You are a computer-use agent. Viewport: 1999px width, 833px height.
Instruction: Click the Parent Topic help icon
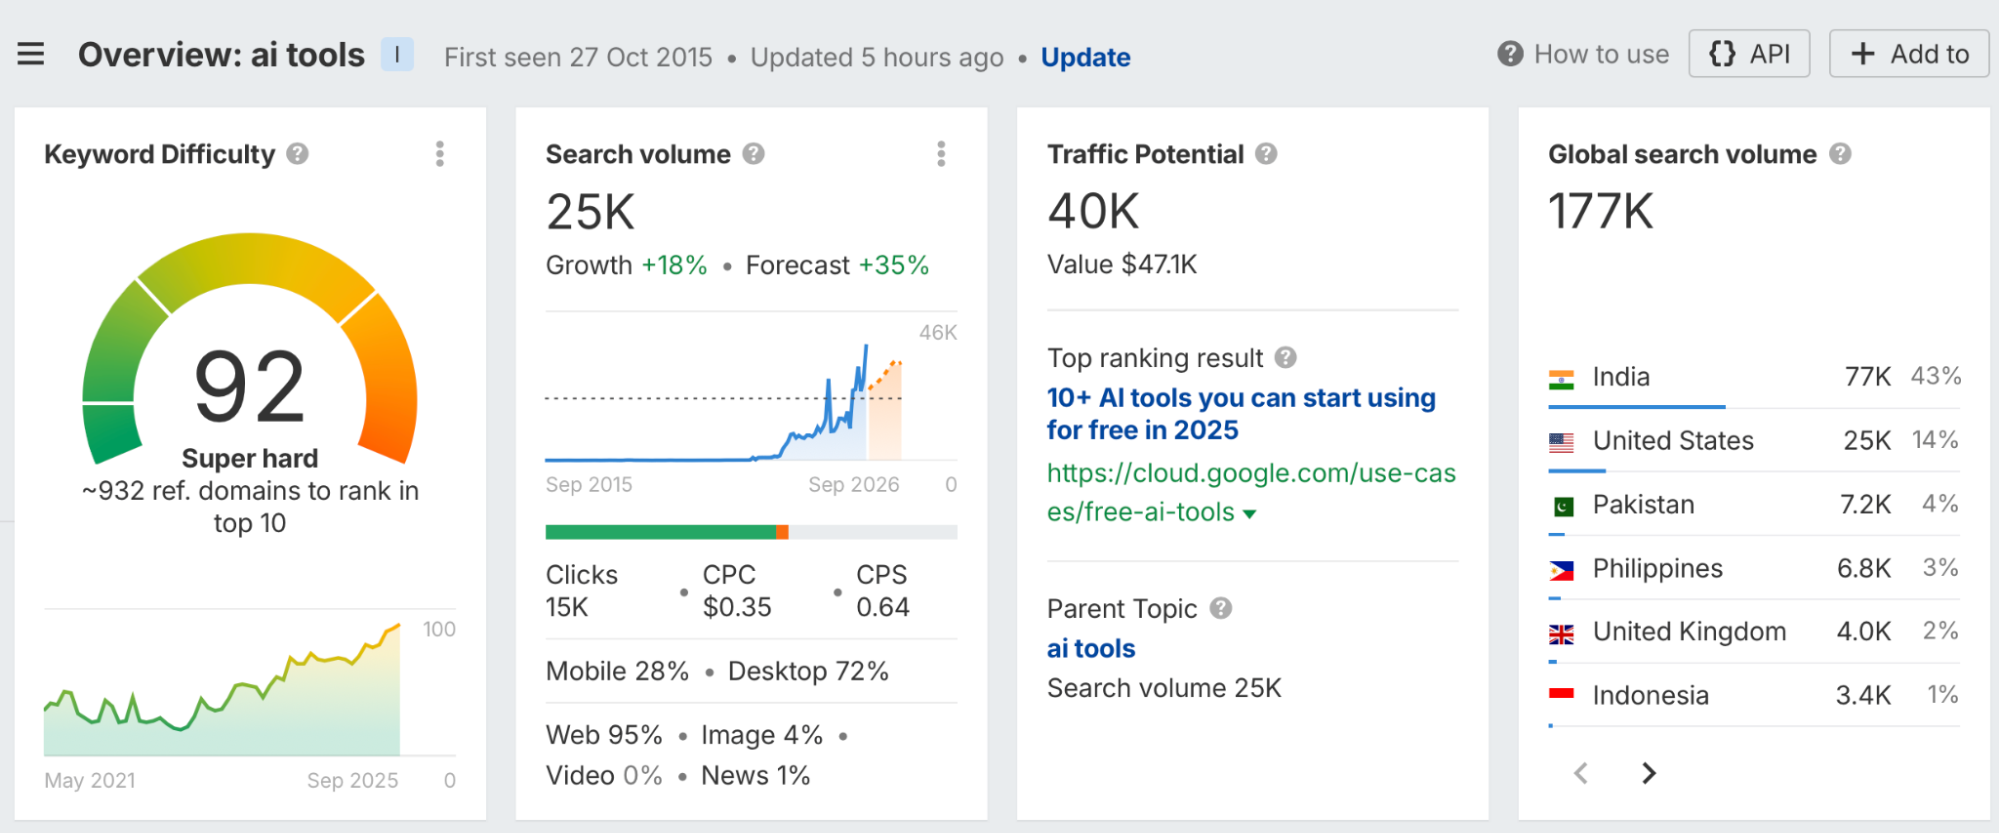click(x=1221, y=608)
